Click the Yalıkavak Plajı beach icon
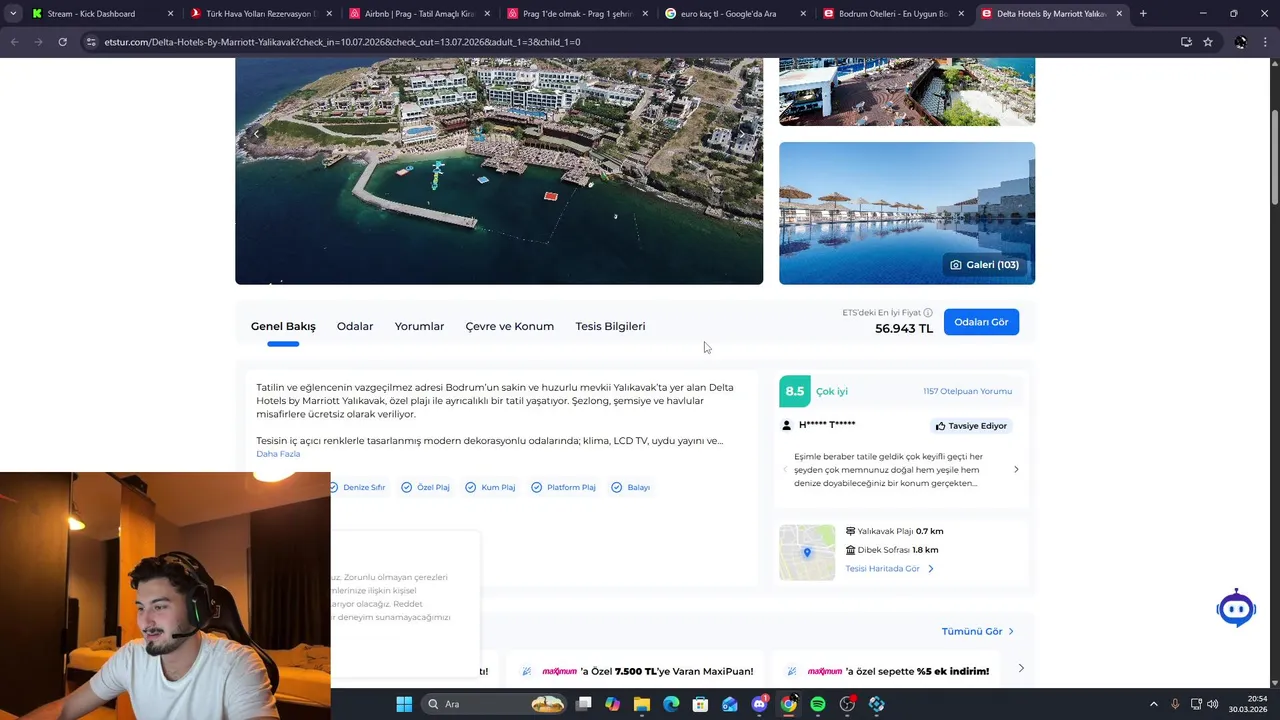 pyautogui.click(x=850, y=531)
